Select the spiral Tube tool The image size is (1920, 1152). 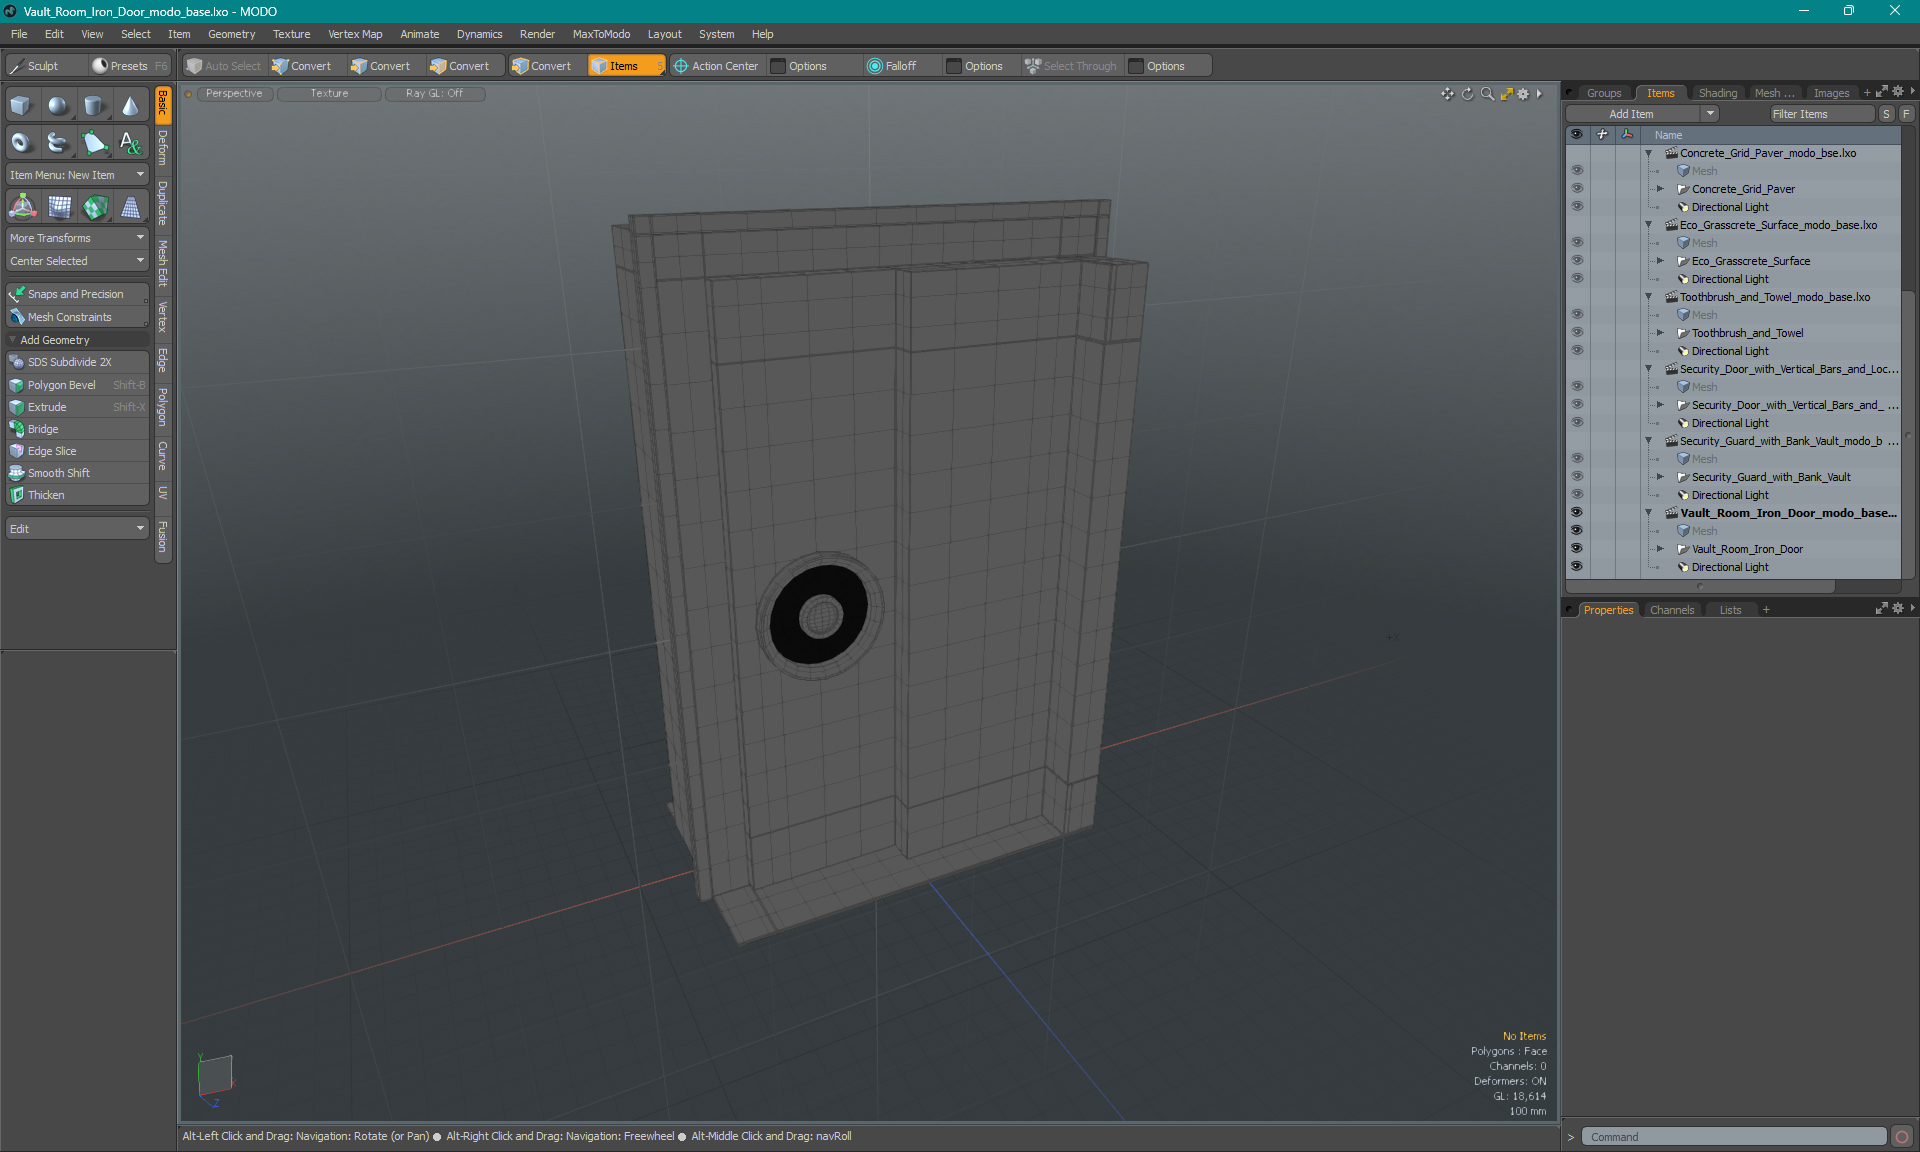(x=58, y=143)
